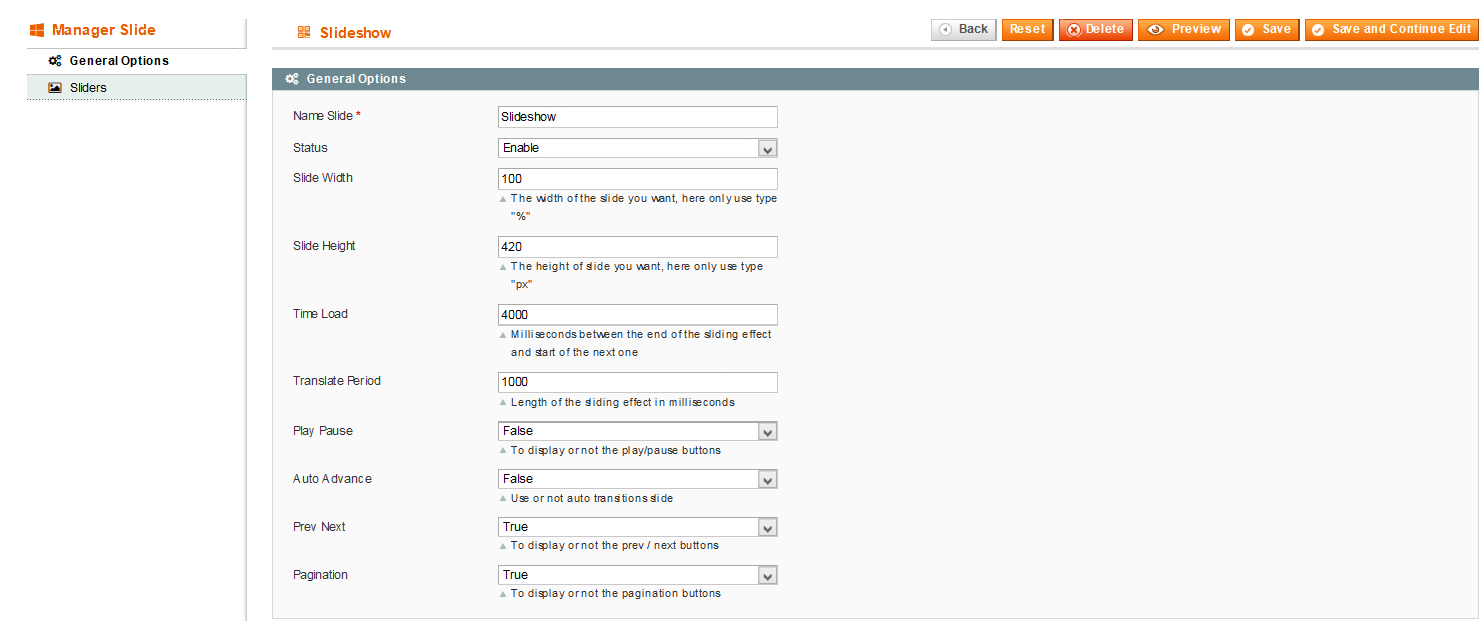The image size is (1481, 621).
Task: Click the Translate Period label
Action: [x=337, y=381]
